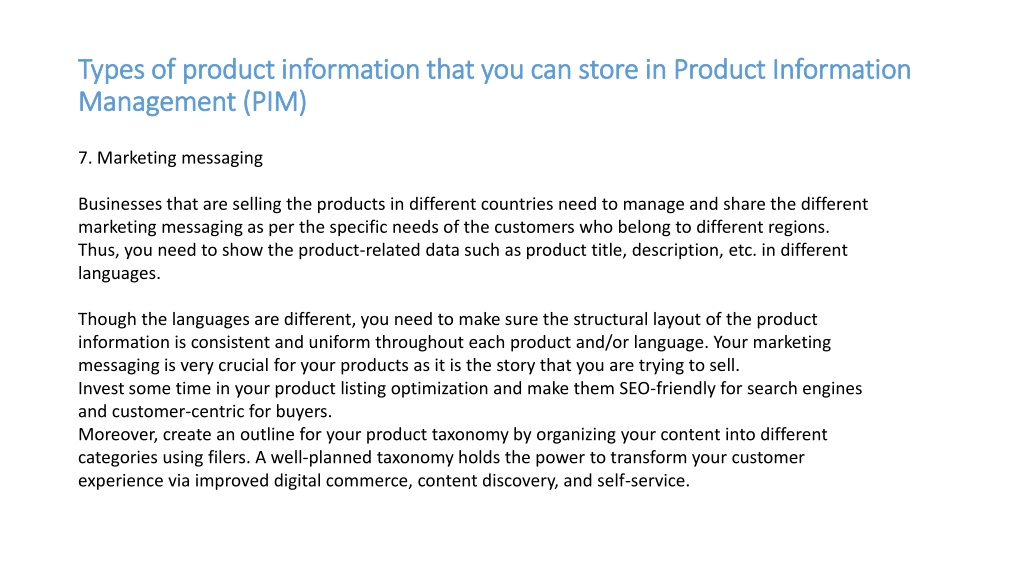Click the line "and customer-centric for buyers."
The width and height of the screenshot is (1024, 576).
point(205,411)
